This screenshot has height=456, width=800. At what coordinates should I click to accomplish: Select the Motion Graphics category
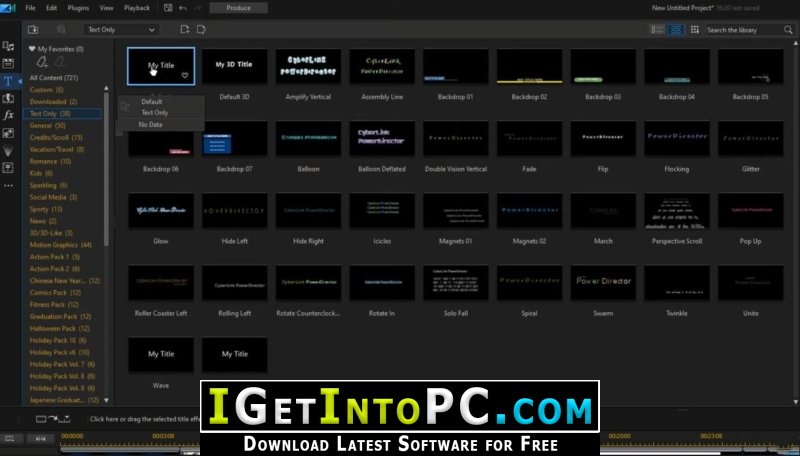(61, 245)
